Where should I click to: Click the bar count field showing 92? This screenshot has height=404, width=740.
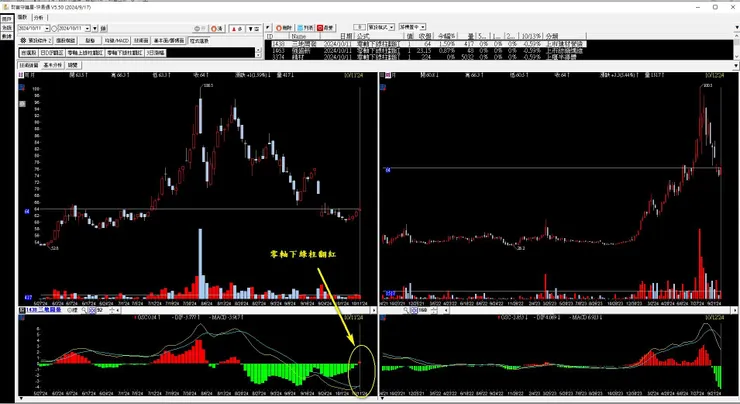click(101, 310)
